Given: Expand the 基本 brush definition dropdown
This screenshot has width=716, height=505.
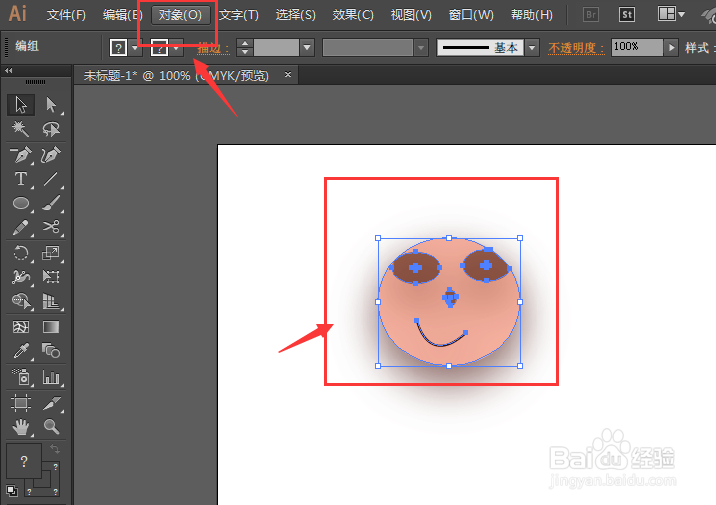Looking at the screenshot, I should (x=532, y=47).
